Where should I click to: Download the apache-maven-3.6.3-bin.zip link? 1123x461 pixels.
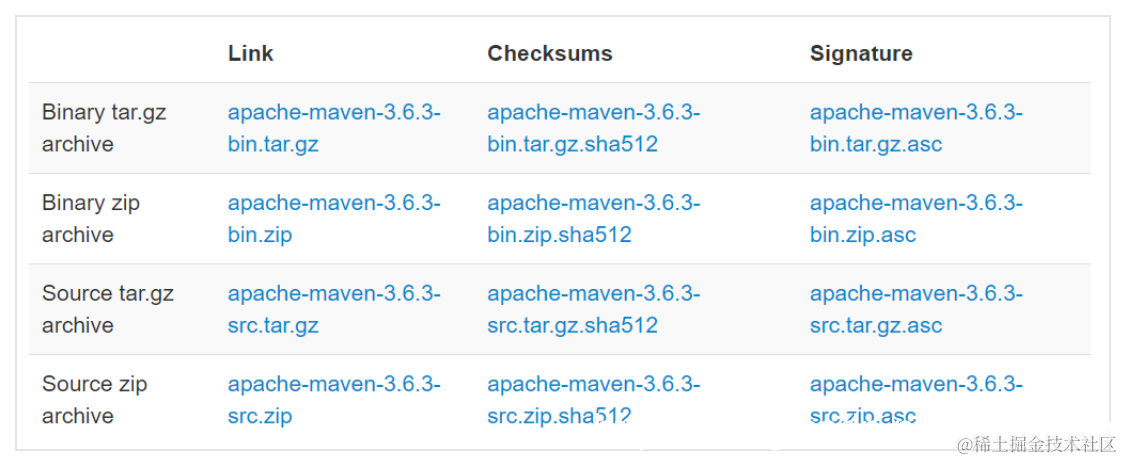(x=334, y=219)
